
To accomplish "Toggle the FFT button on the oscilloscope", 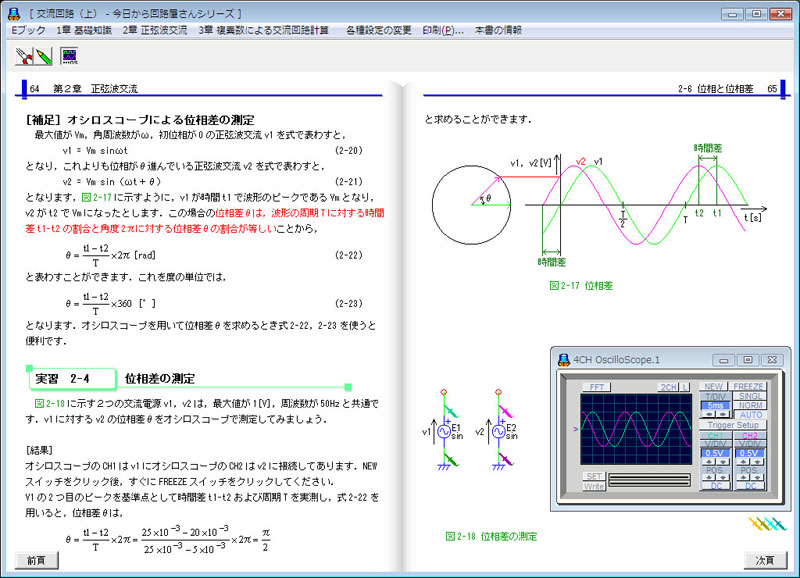I will point(596,387).
